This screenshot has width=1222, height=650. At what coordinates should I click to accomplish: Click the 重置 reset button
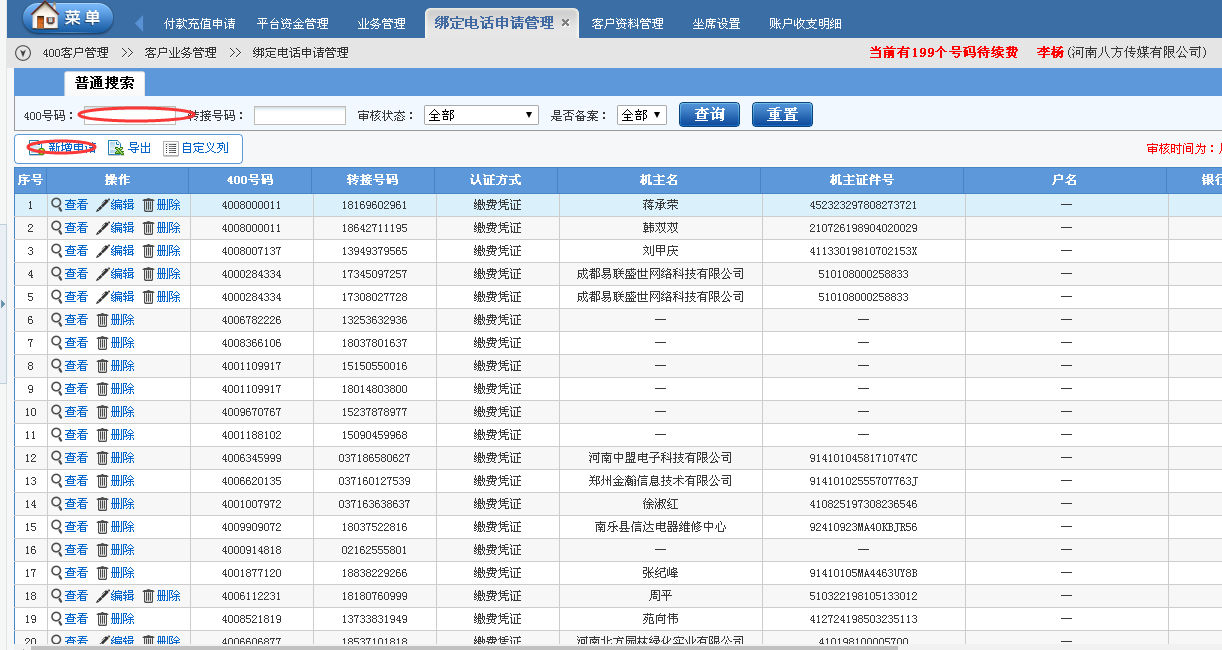[782, 115]
